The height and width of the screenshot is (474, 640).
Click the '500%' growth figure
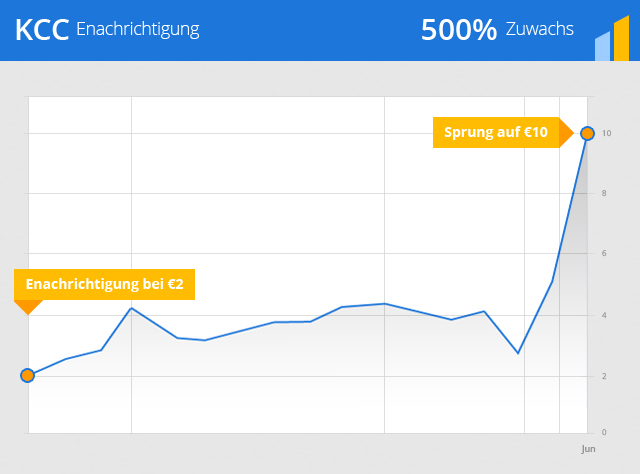point(459,30)
